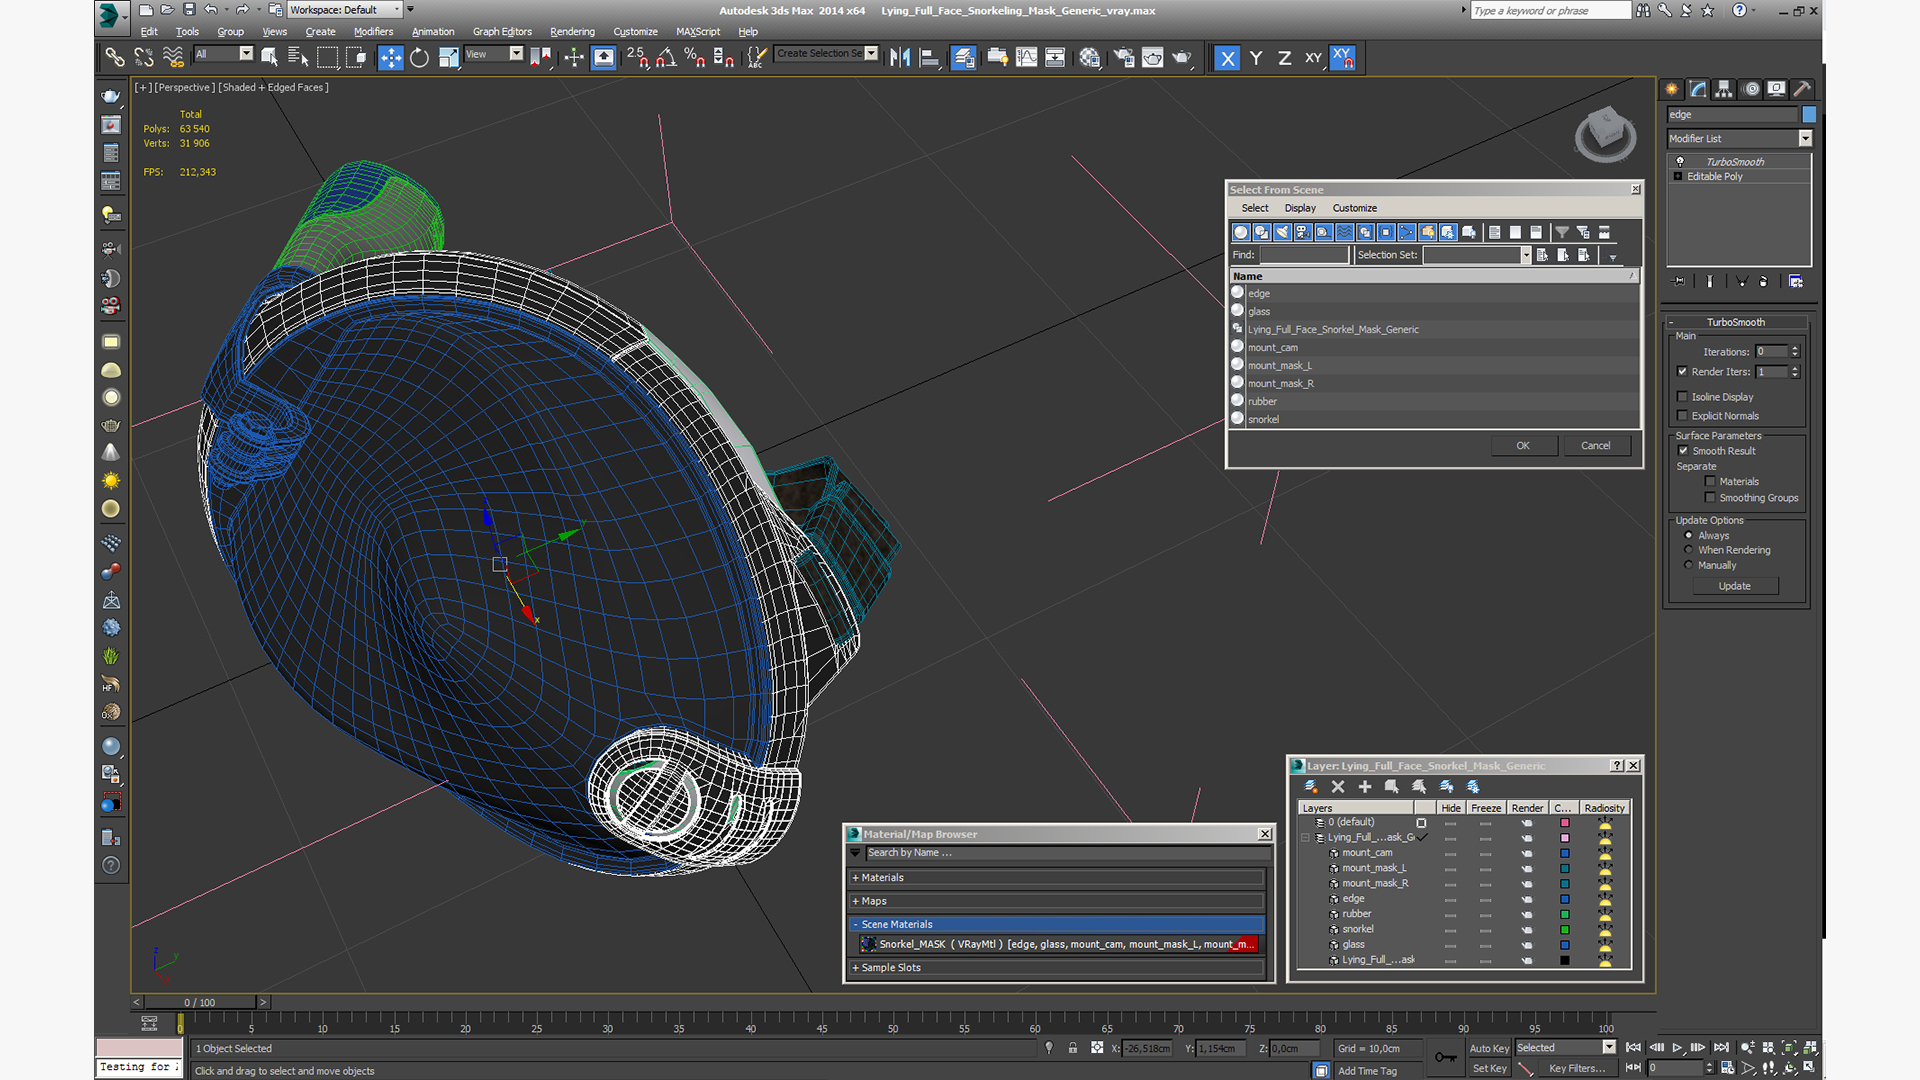Open the Display menu in Select From Scene

[x=1300, y=208]
